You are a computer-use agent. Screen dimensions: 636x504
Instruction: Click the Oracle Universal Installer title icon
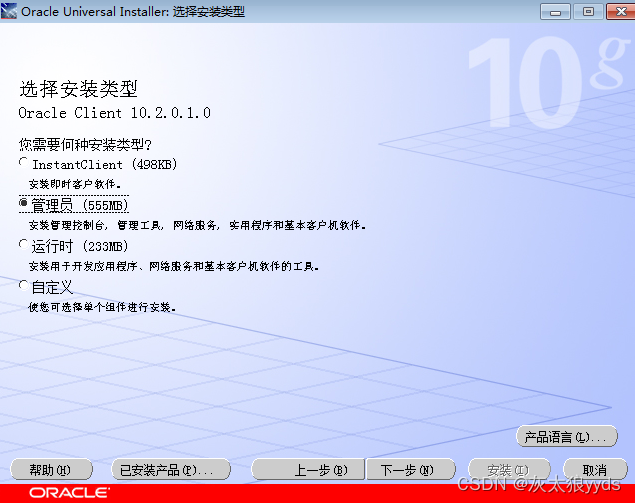[x=9, y=11]
